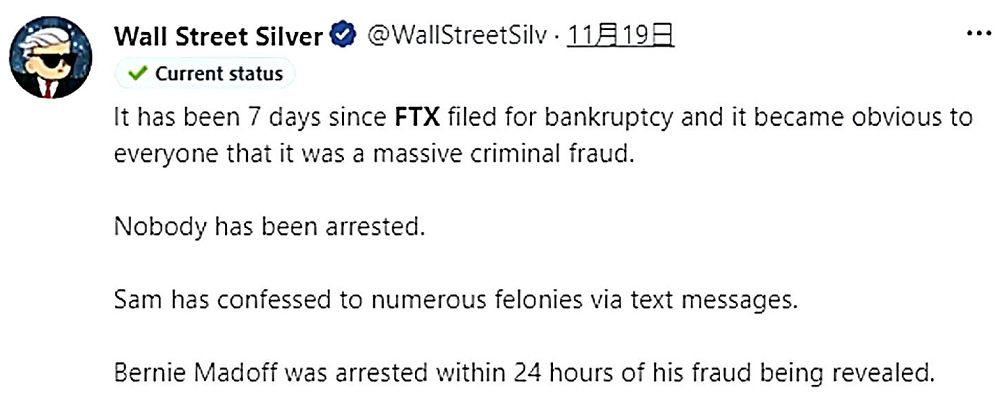
Task: Click the tweet line starting "It has been 7 days"
Action: coord(540,118)
